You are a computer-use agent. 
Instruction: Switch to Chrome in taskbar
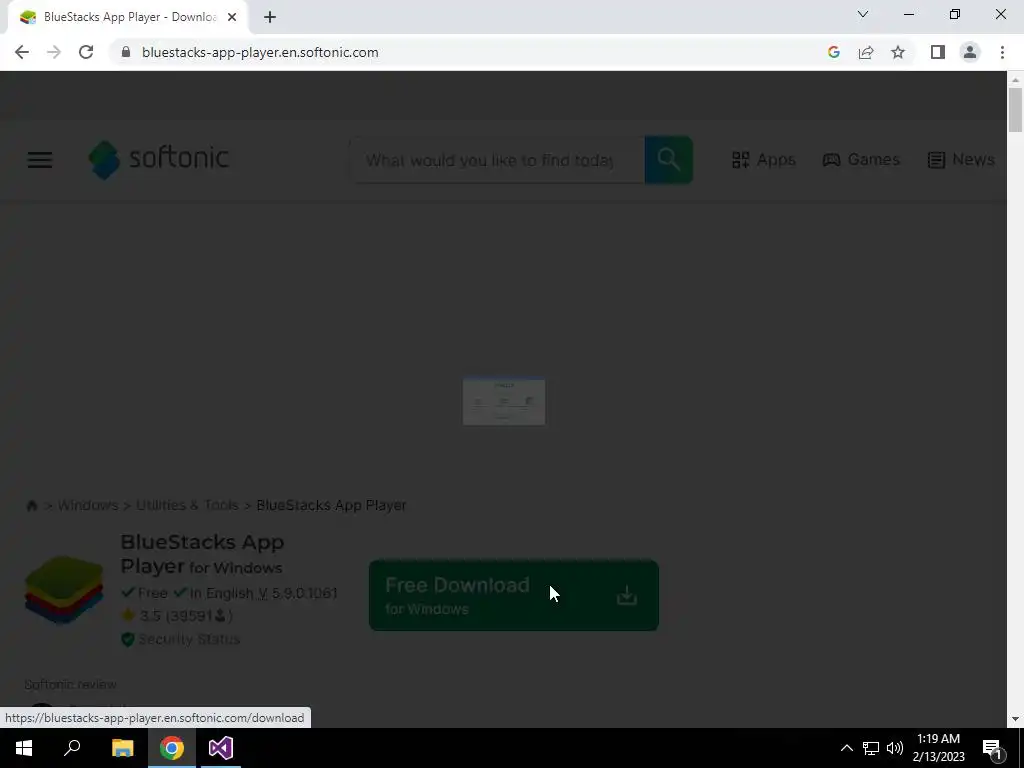pos(172,748)
